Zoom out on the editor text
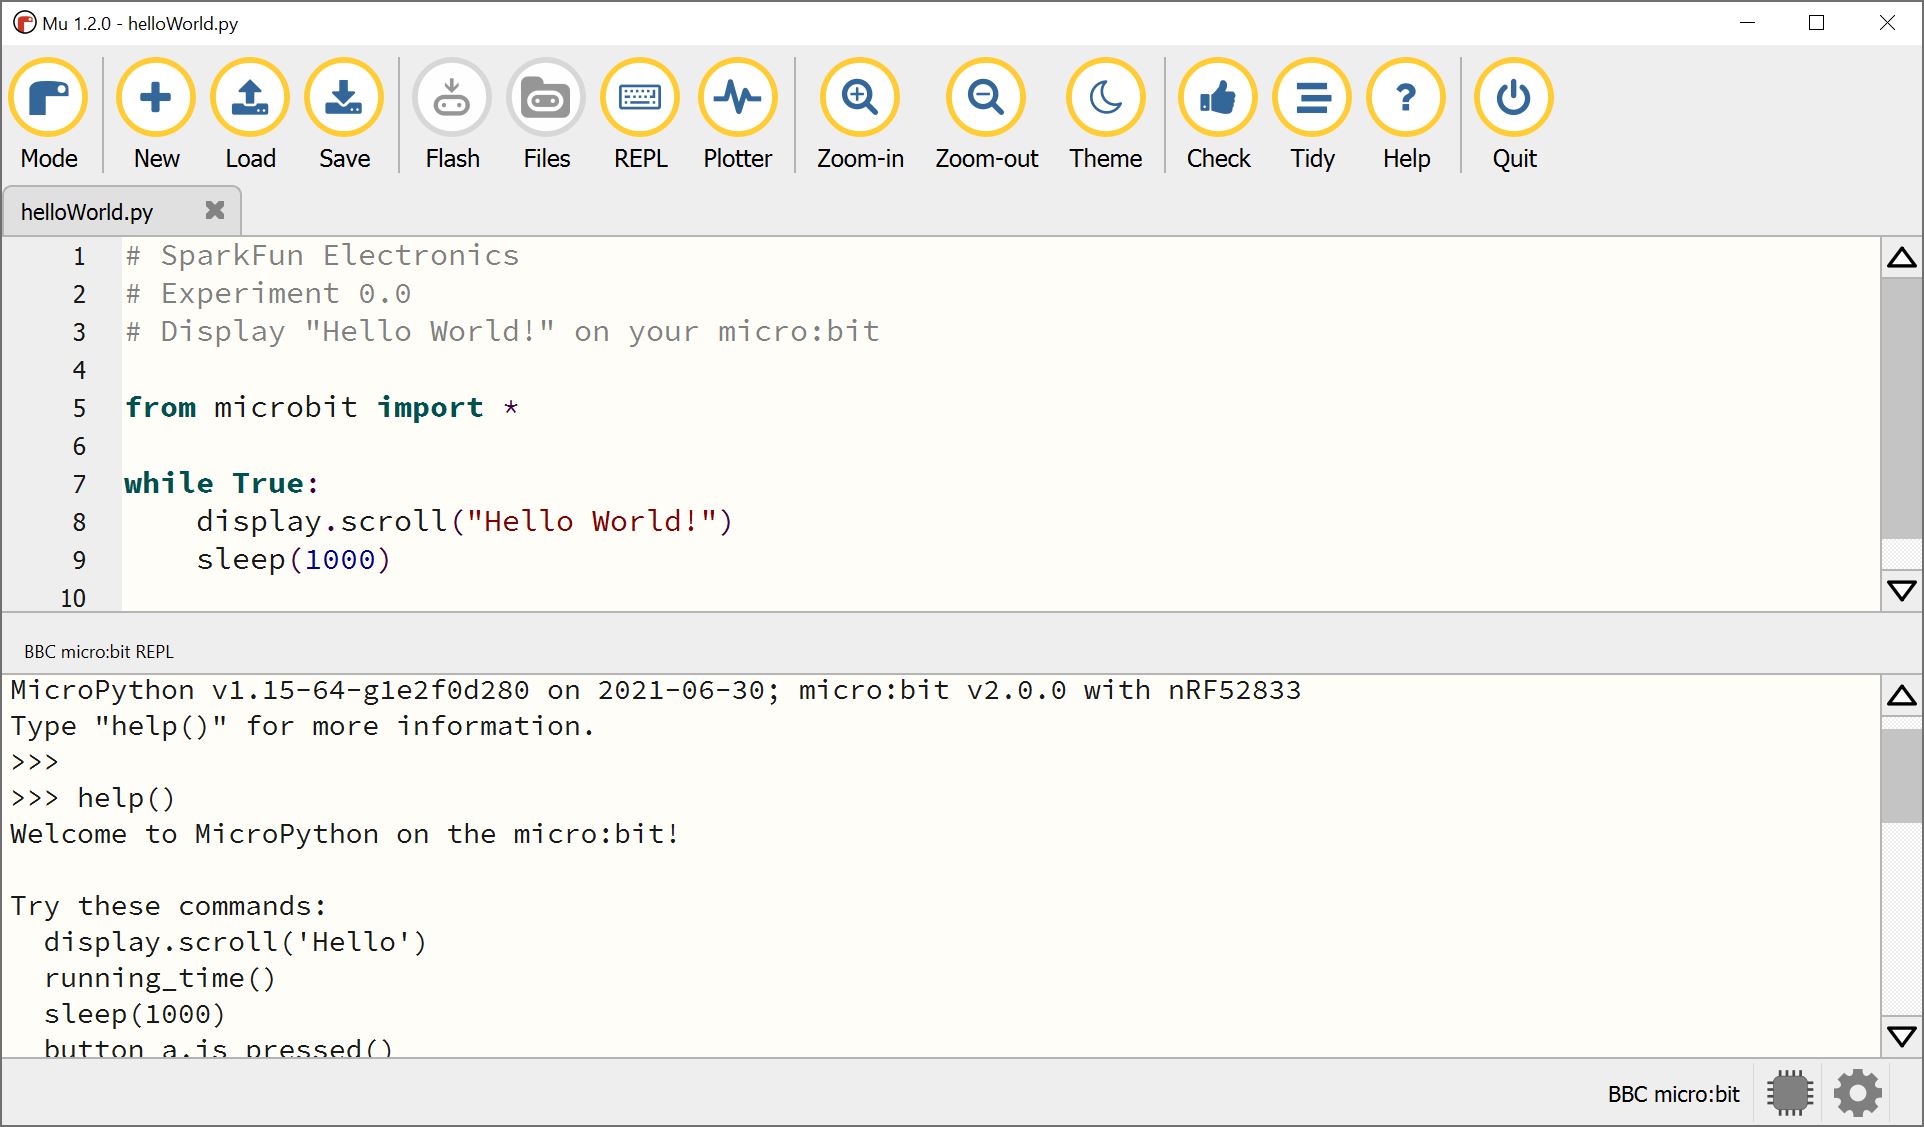 (986, 114)
